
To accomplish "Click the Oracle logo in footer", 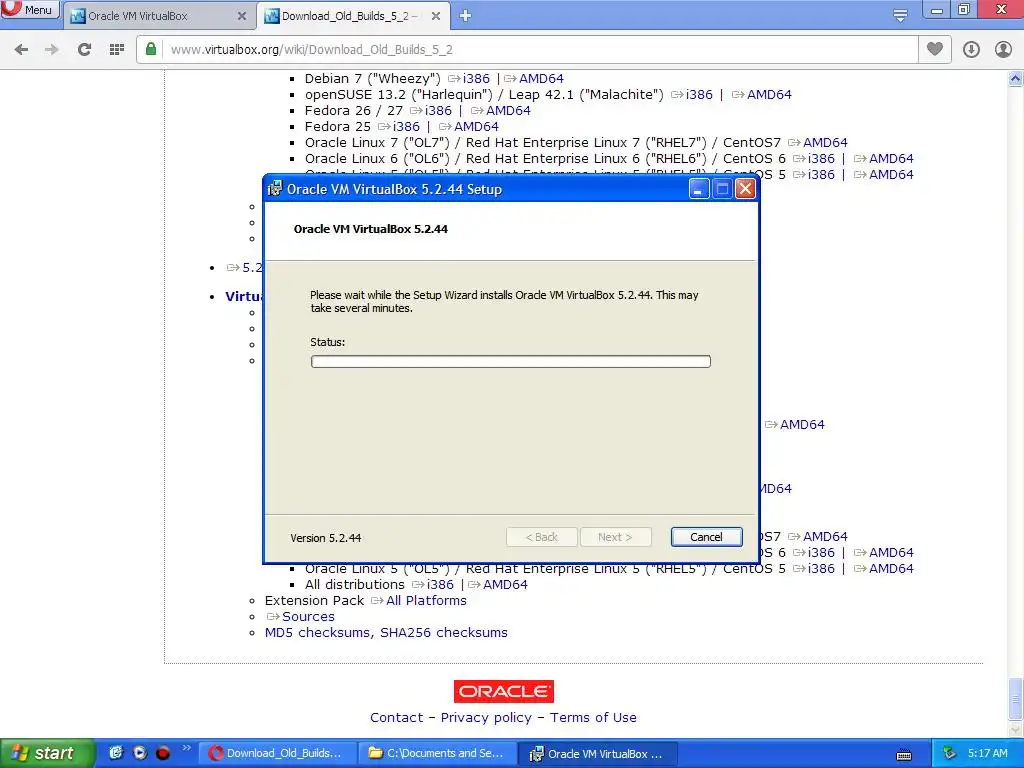I will [x=504, y=692].
